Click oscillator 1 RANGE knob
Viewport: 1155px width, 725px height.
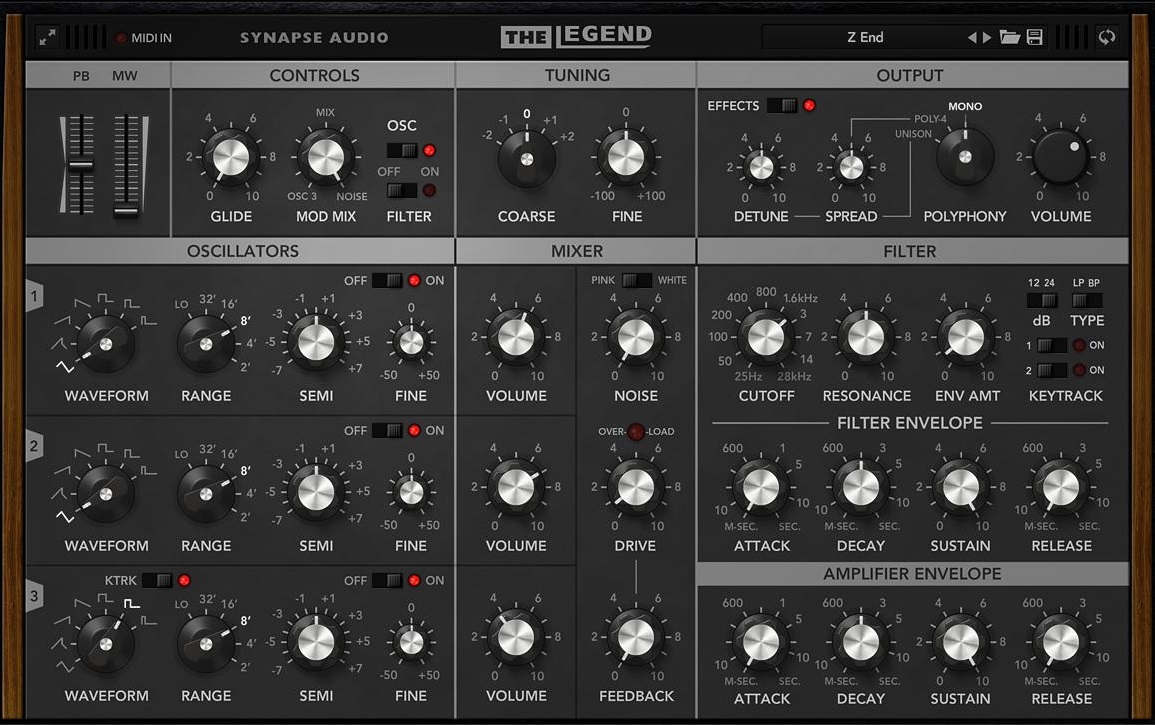(206, 344)
